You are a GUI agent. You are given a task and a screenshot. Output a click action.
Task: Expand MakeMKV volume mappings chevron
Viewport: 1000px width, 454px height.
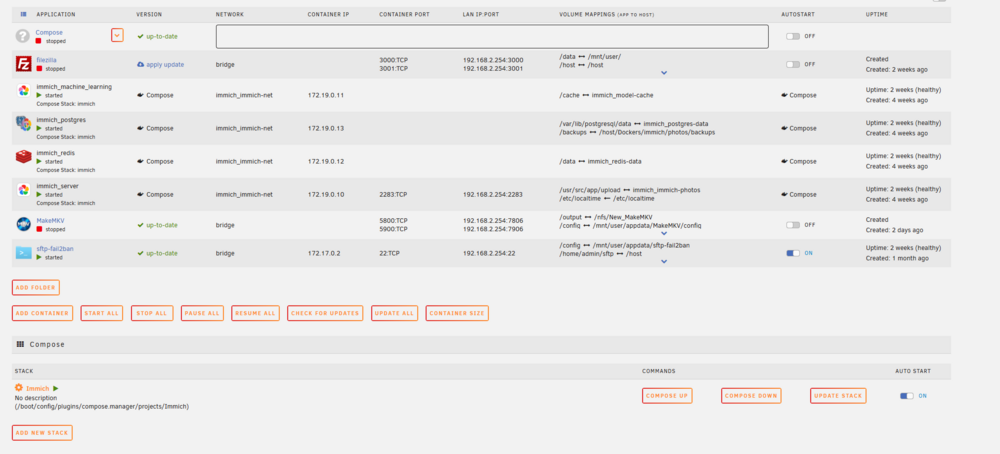pos(664,234)
